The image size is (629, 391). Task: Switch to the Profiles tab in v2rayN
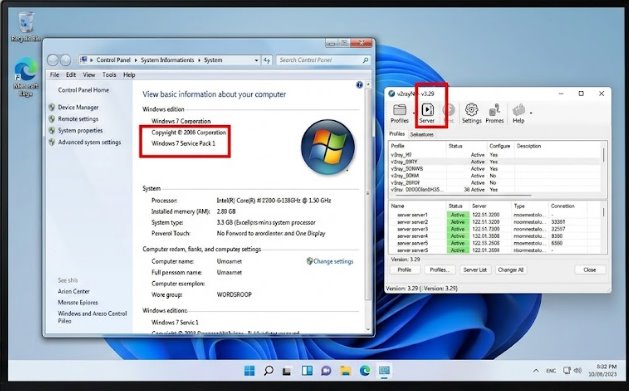[x=397, y=134]
